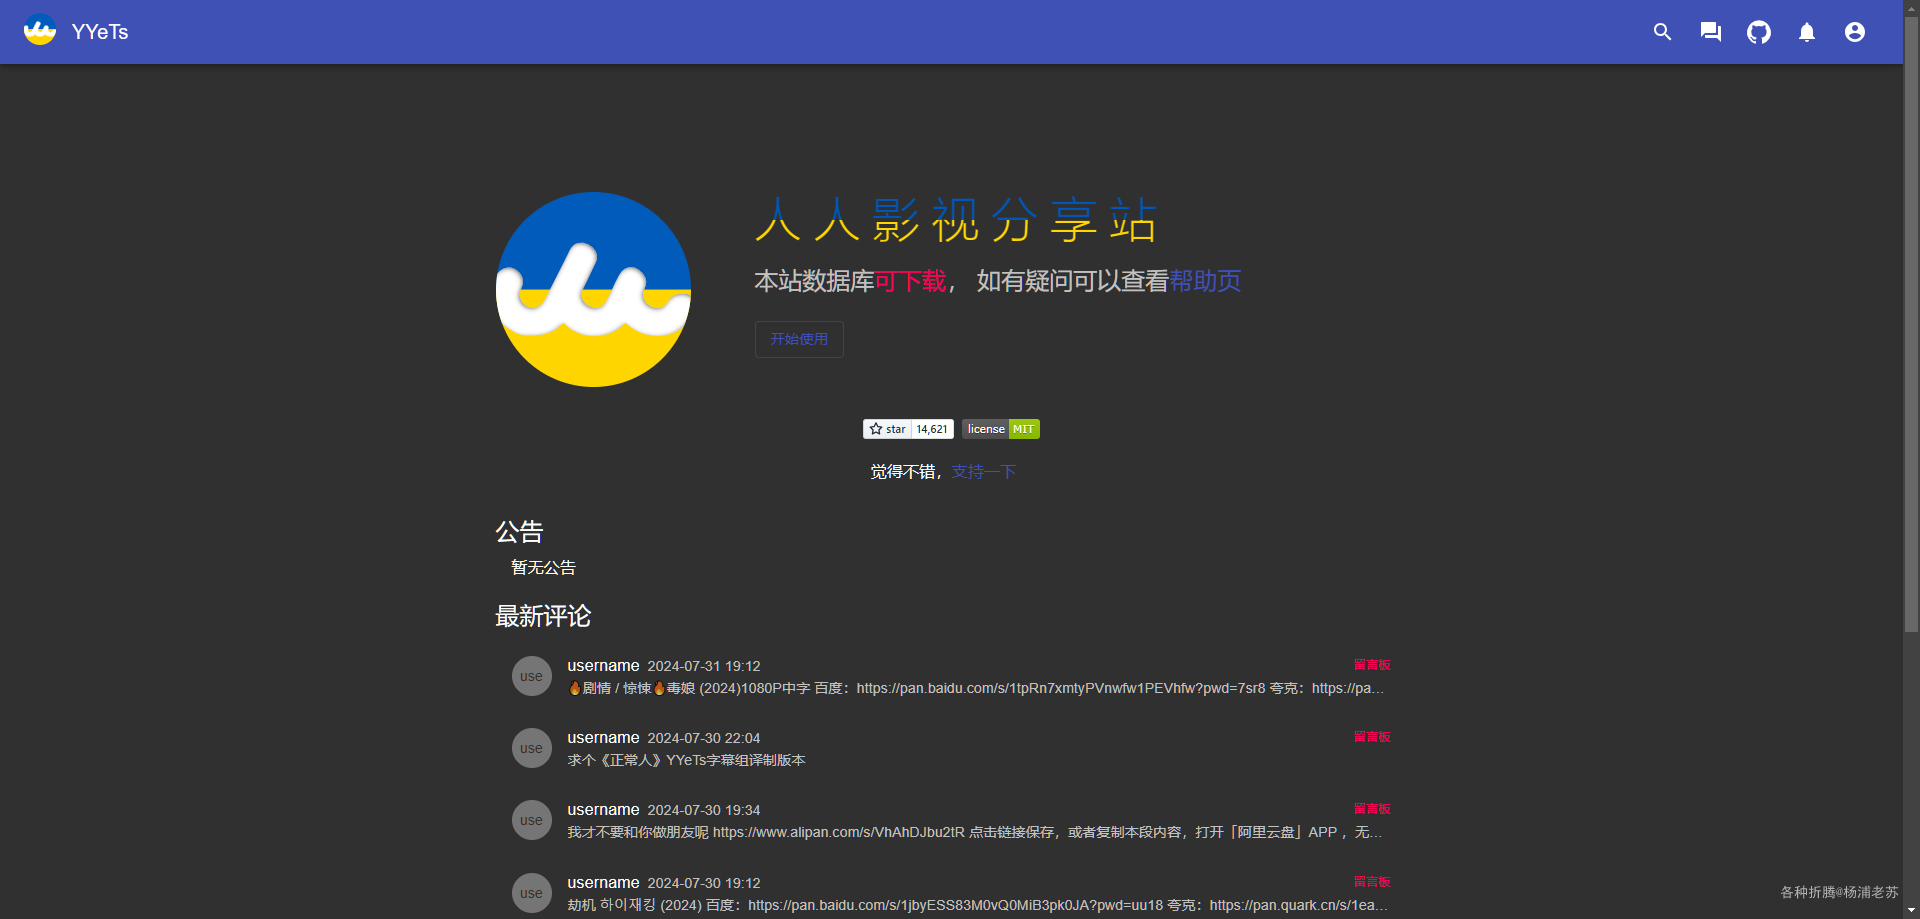
Task: Click the timestamp 2024-07-31 19:12
Action: click(704, 666)
